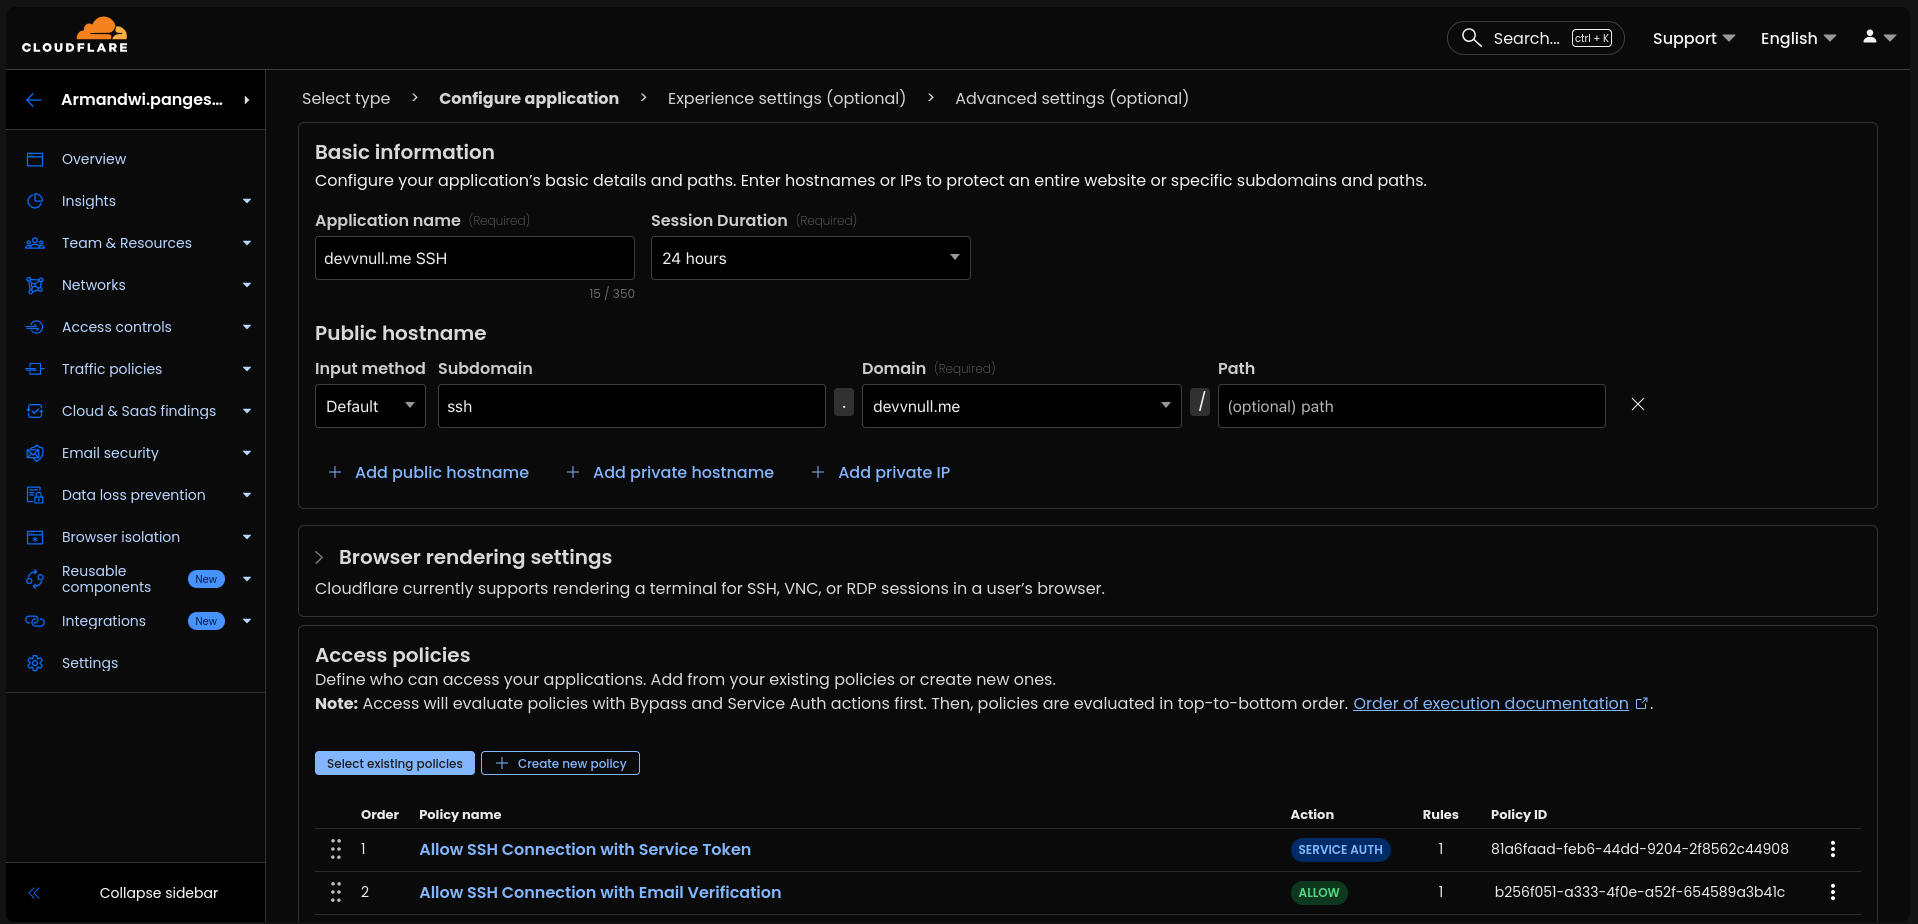Click the ALLOW action badge
The image size is (1918, 924).
[x=1319, y=893]
